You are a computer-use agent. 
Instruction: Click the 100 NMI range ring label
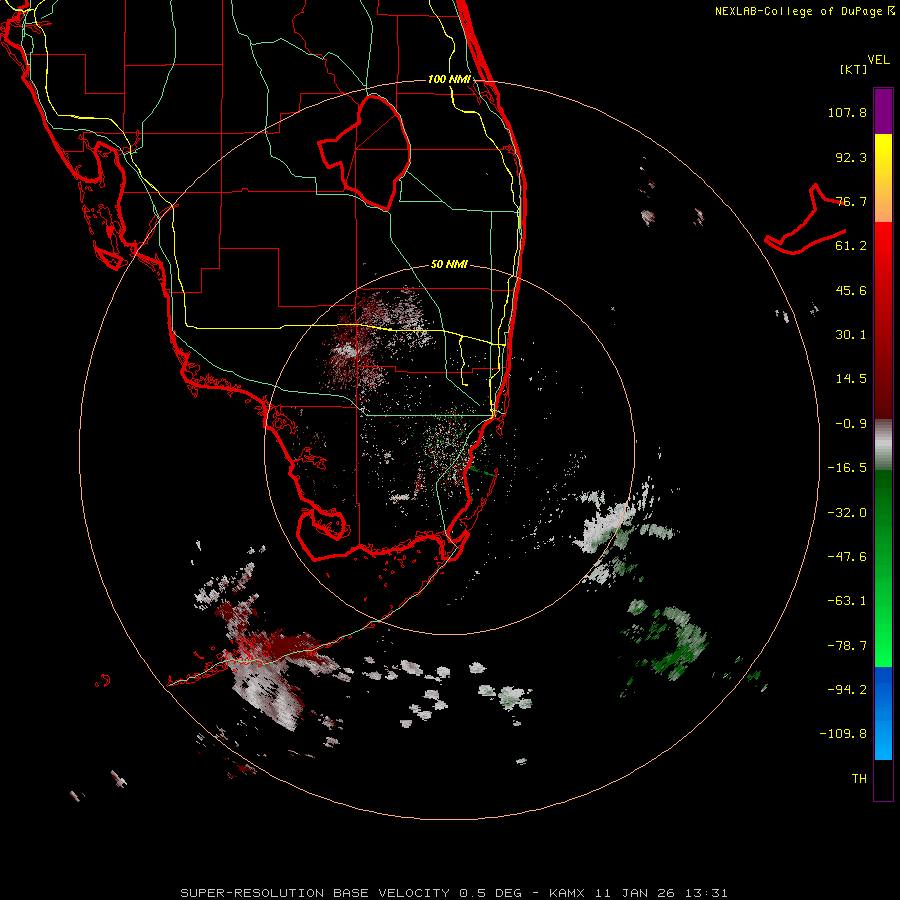pos(449,79)
